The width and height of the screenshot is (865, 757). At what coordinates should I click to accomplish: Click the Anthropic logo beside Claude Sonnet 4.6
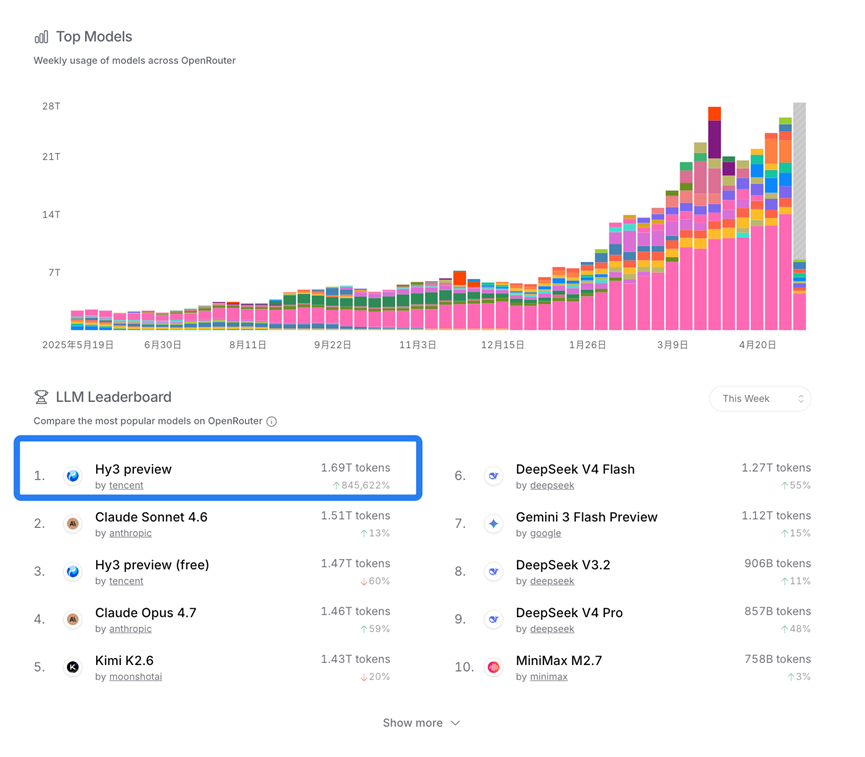tap(72, 524)
